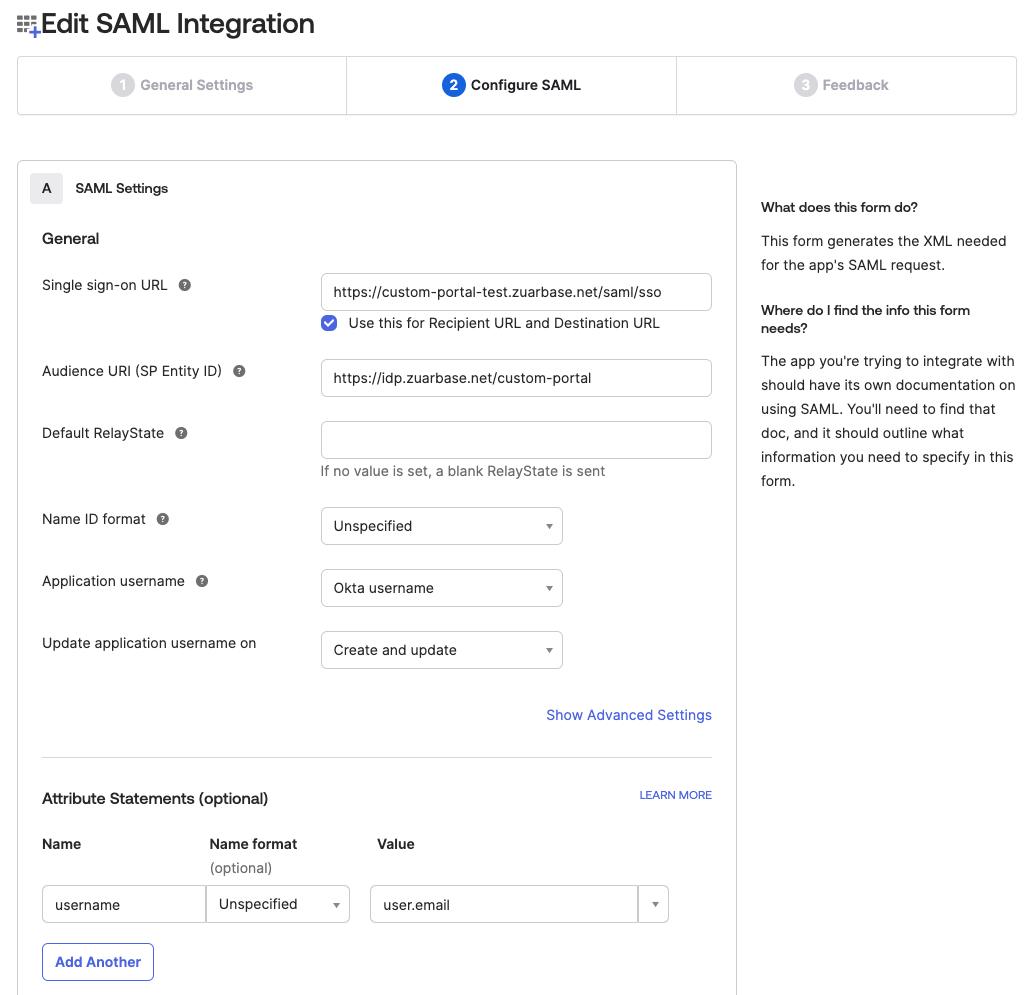Open Update application username on dropdown
The width and height of the screenshot is (1032, 995).
(x=442, y=650)
